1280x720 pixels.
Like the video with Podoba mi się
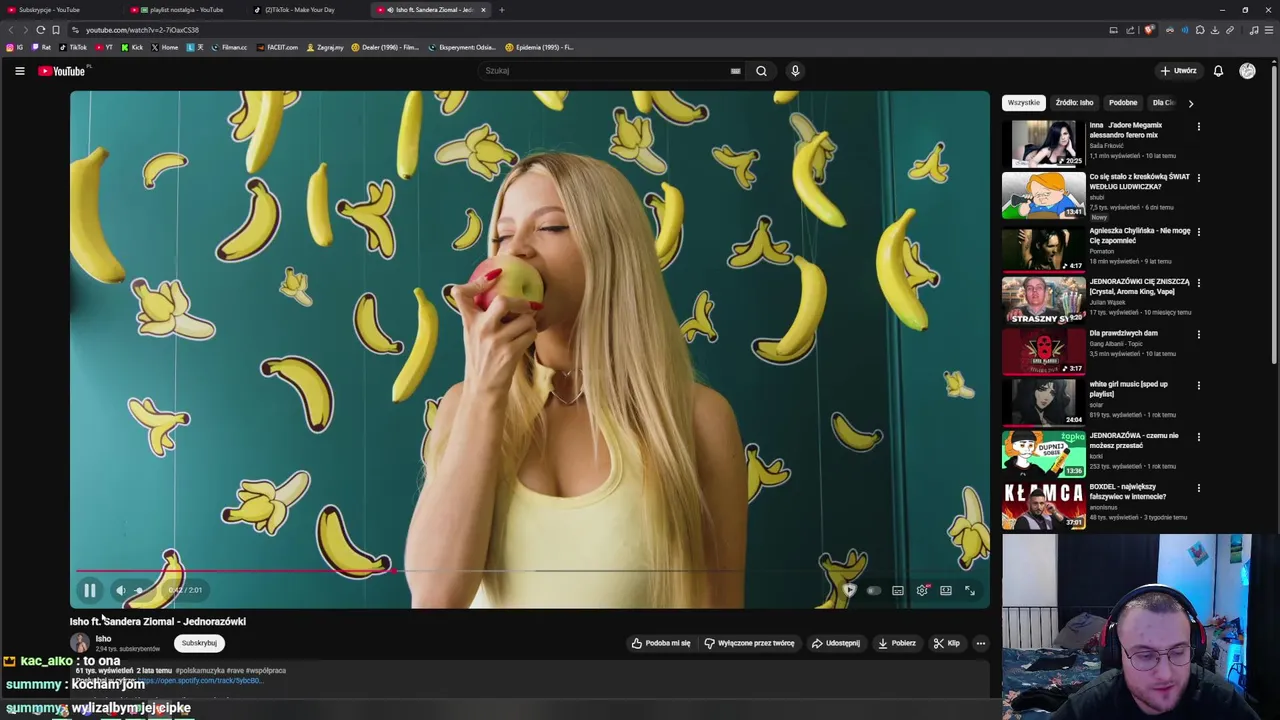[x=661, y=643]
